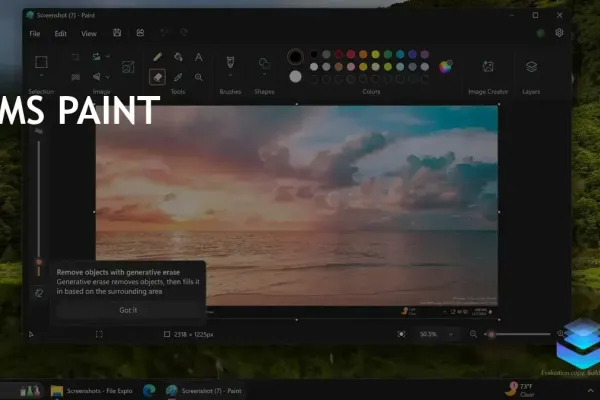Show hidden icons chevron in system tray
The width and height of the screenshot is (600, 400).
coord(590,391)
